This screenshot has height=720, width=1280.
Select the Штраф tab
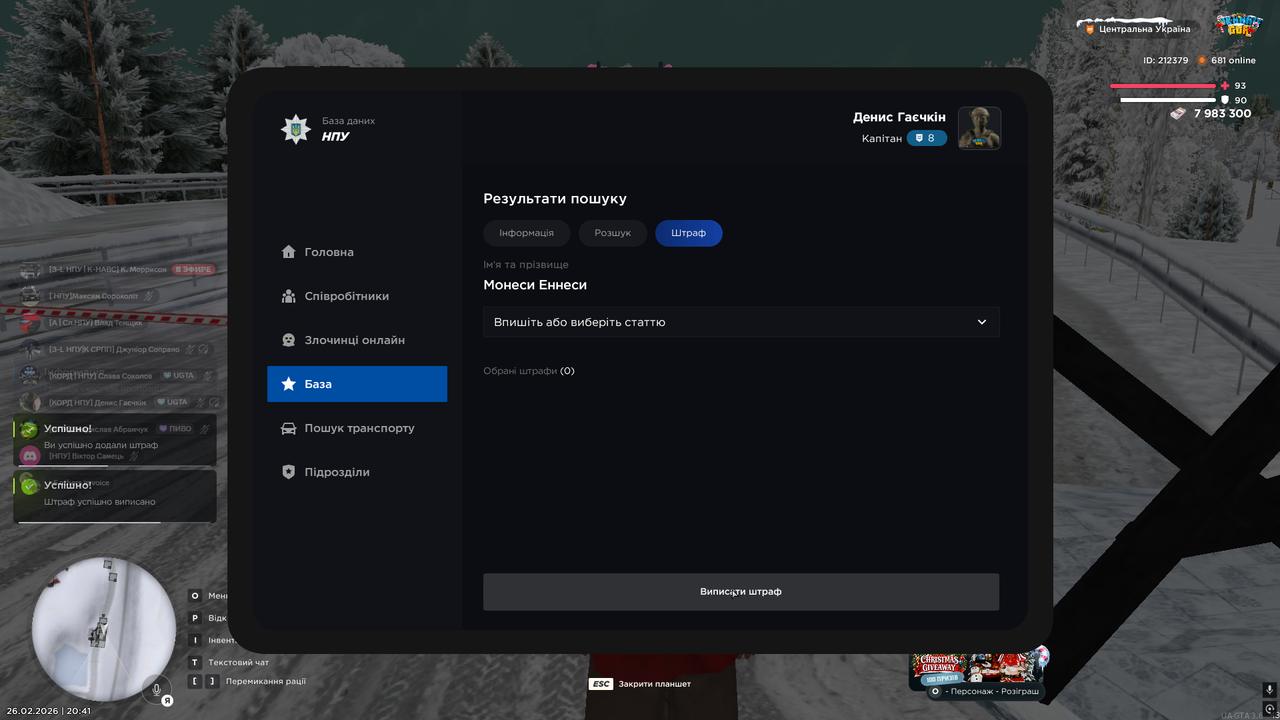688,233
